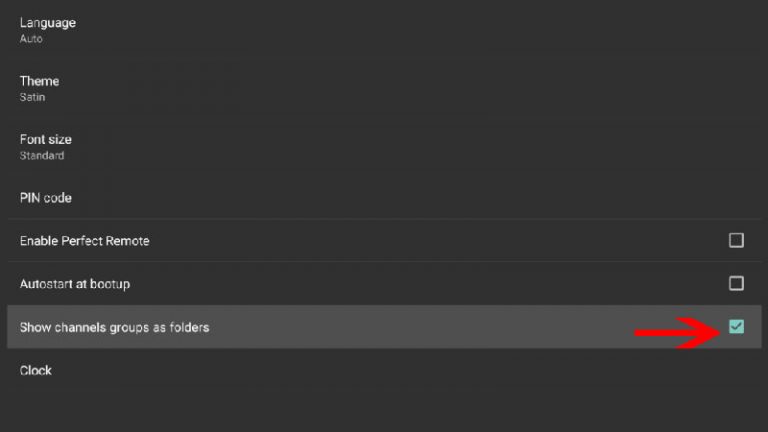Click the word 'Remote' in Perfect Remote row

[x=131, y=241]
